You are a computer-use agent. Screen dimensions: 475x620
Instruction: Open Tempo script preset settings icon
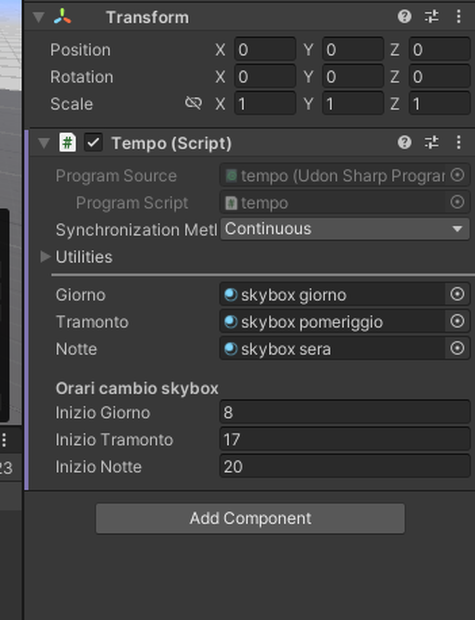[x=431, y=142]
